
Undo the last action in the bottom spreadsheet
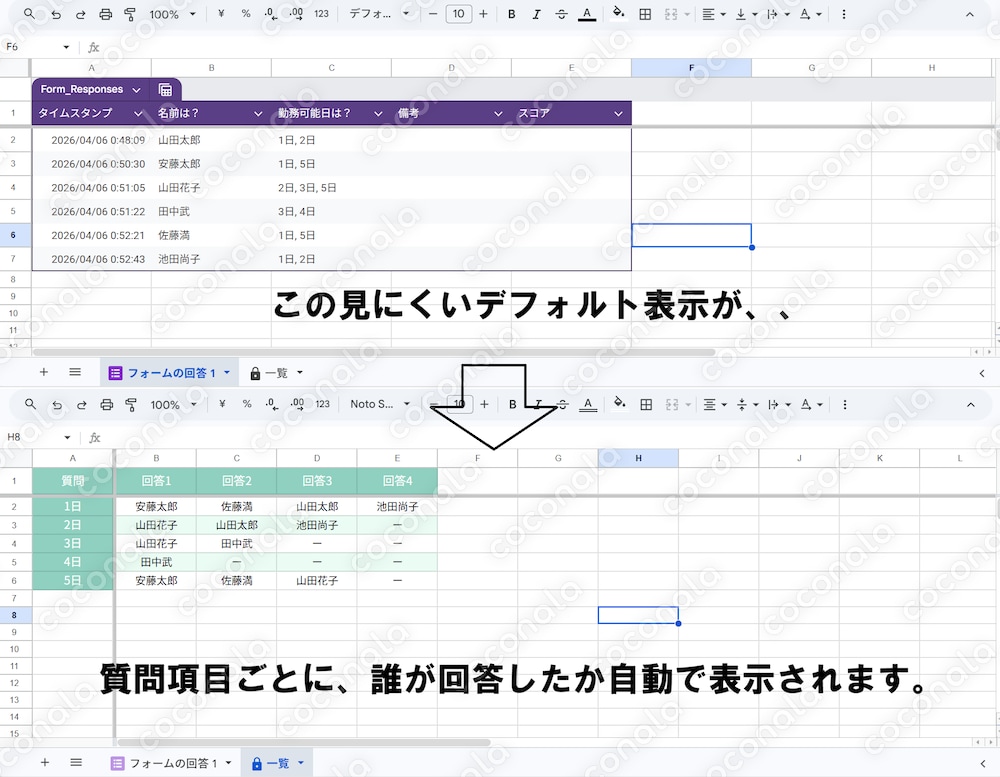(57, 404)
